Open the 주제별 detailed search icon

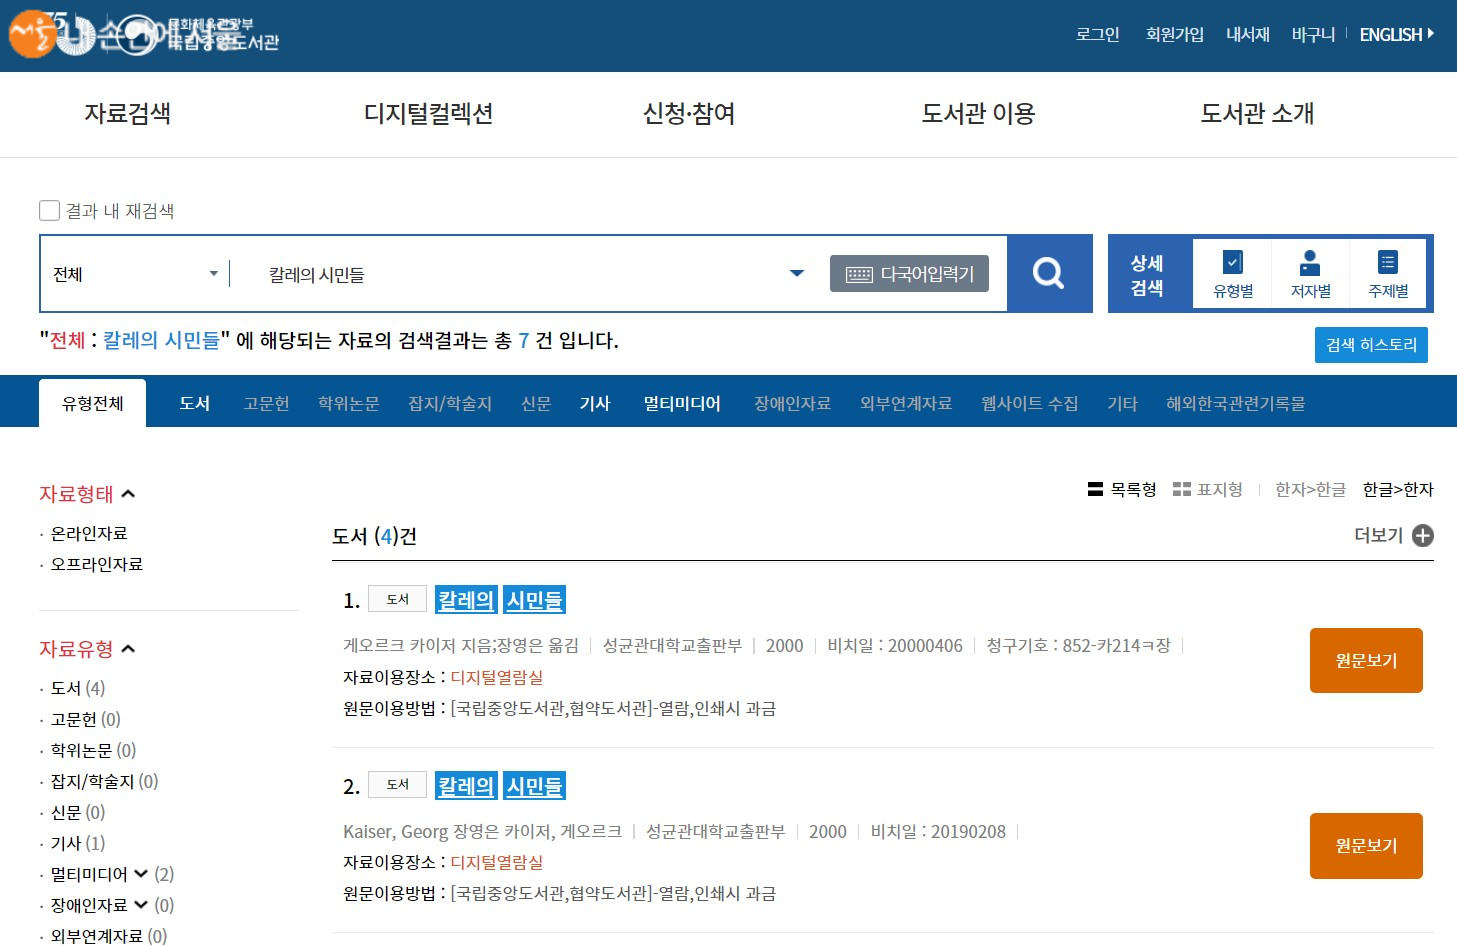point(1388,273)
